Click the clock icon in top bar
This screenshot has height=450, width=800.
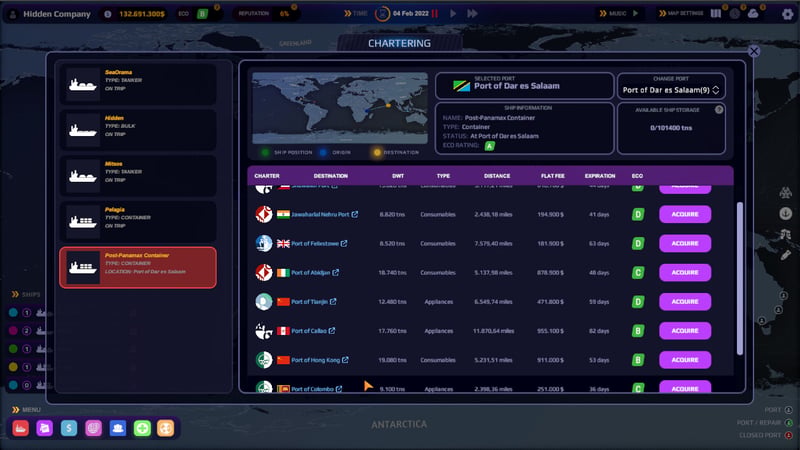[x=735, y=14]
